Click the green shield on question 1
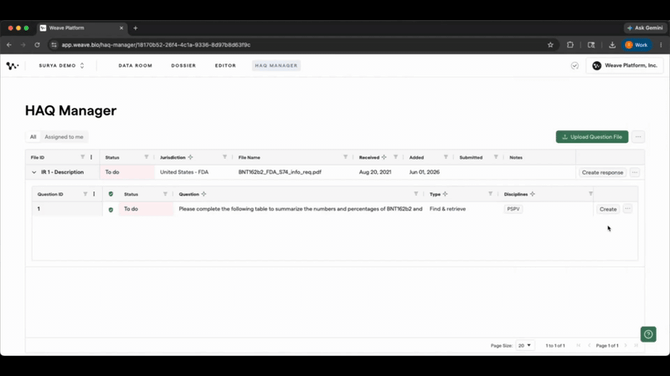Image resolution: width=670 pixels, height=376 pixels. 111,209
